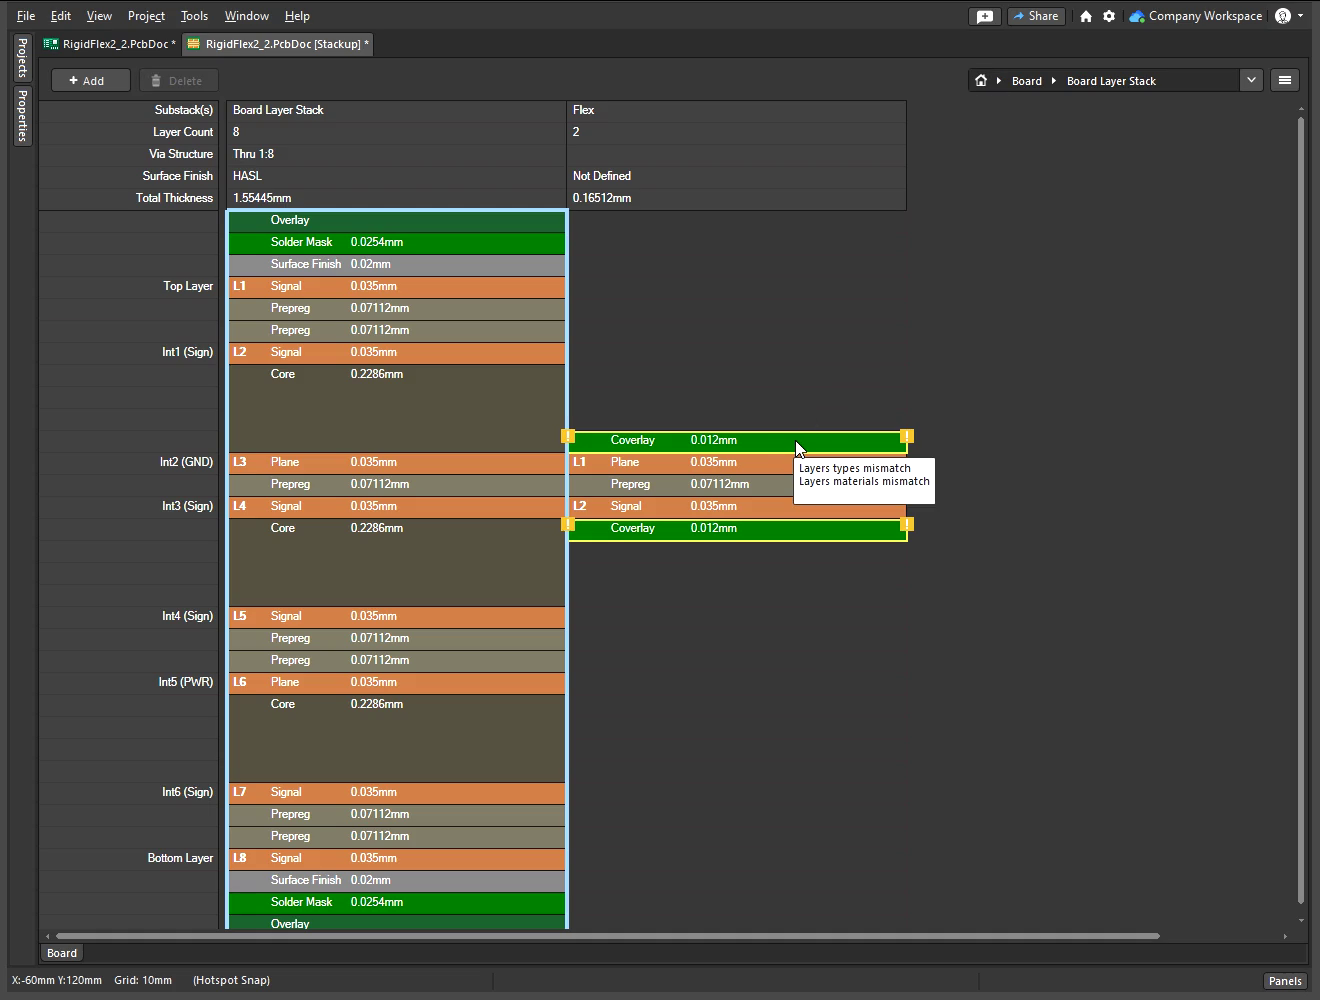Open the Panels button at bottom right
This screenshot has width=1320, height=1000.
(1284, 980)
